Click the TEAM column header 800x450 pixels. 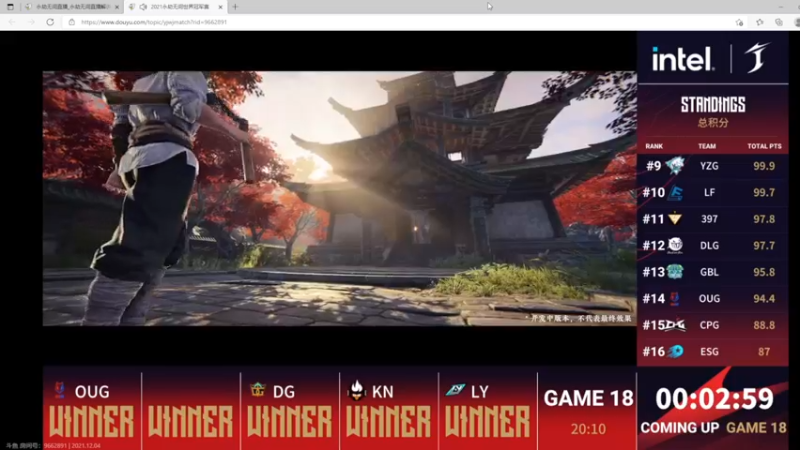pyautogui.click(x=707, y=146)
